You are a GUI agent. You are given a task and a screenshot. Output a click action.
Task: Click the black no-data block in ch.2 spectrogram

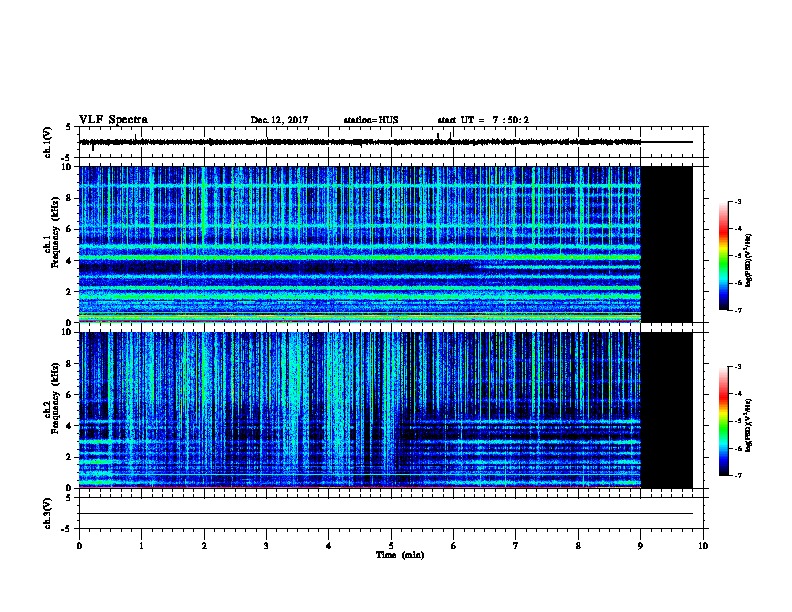666,410
